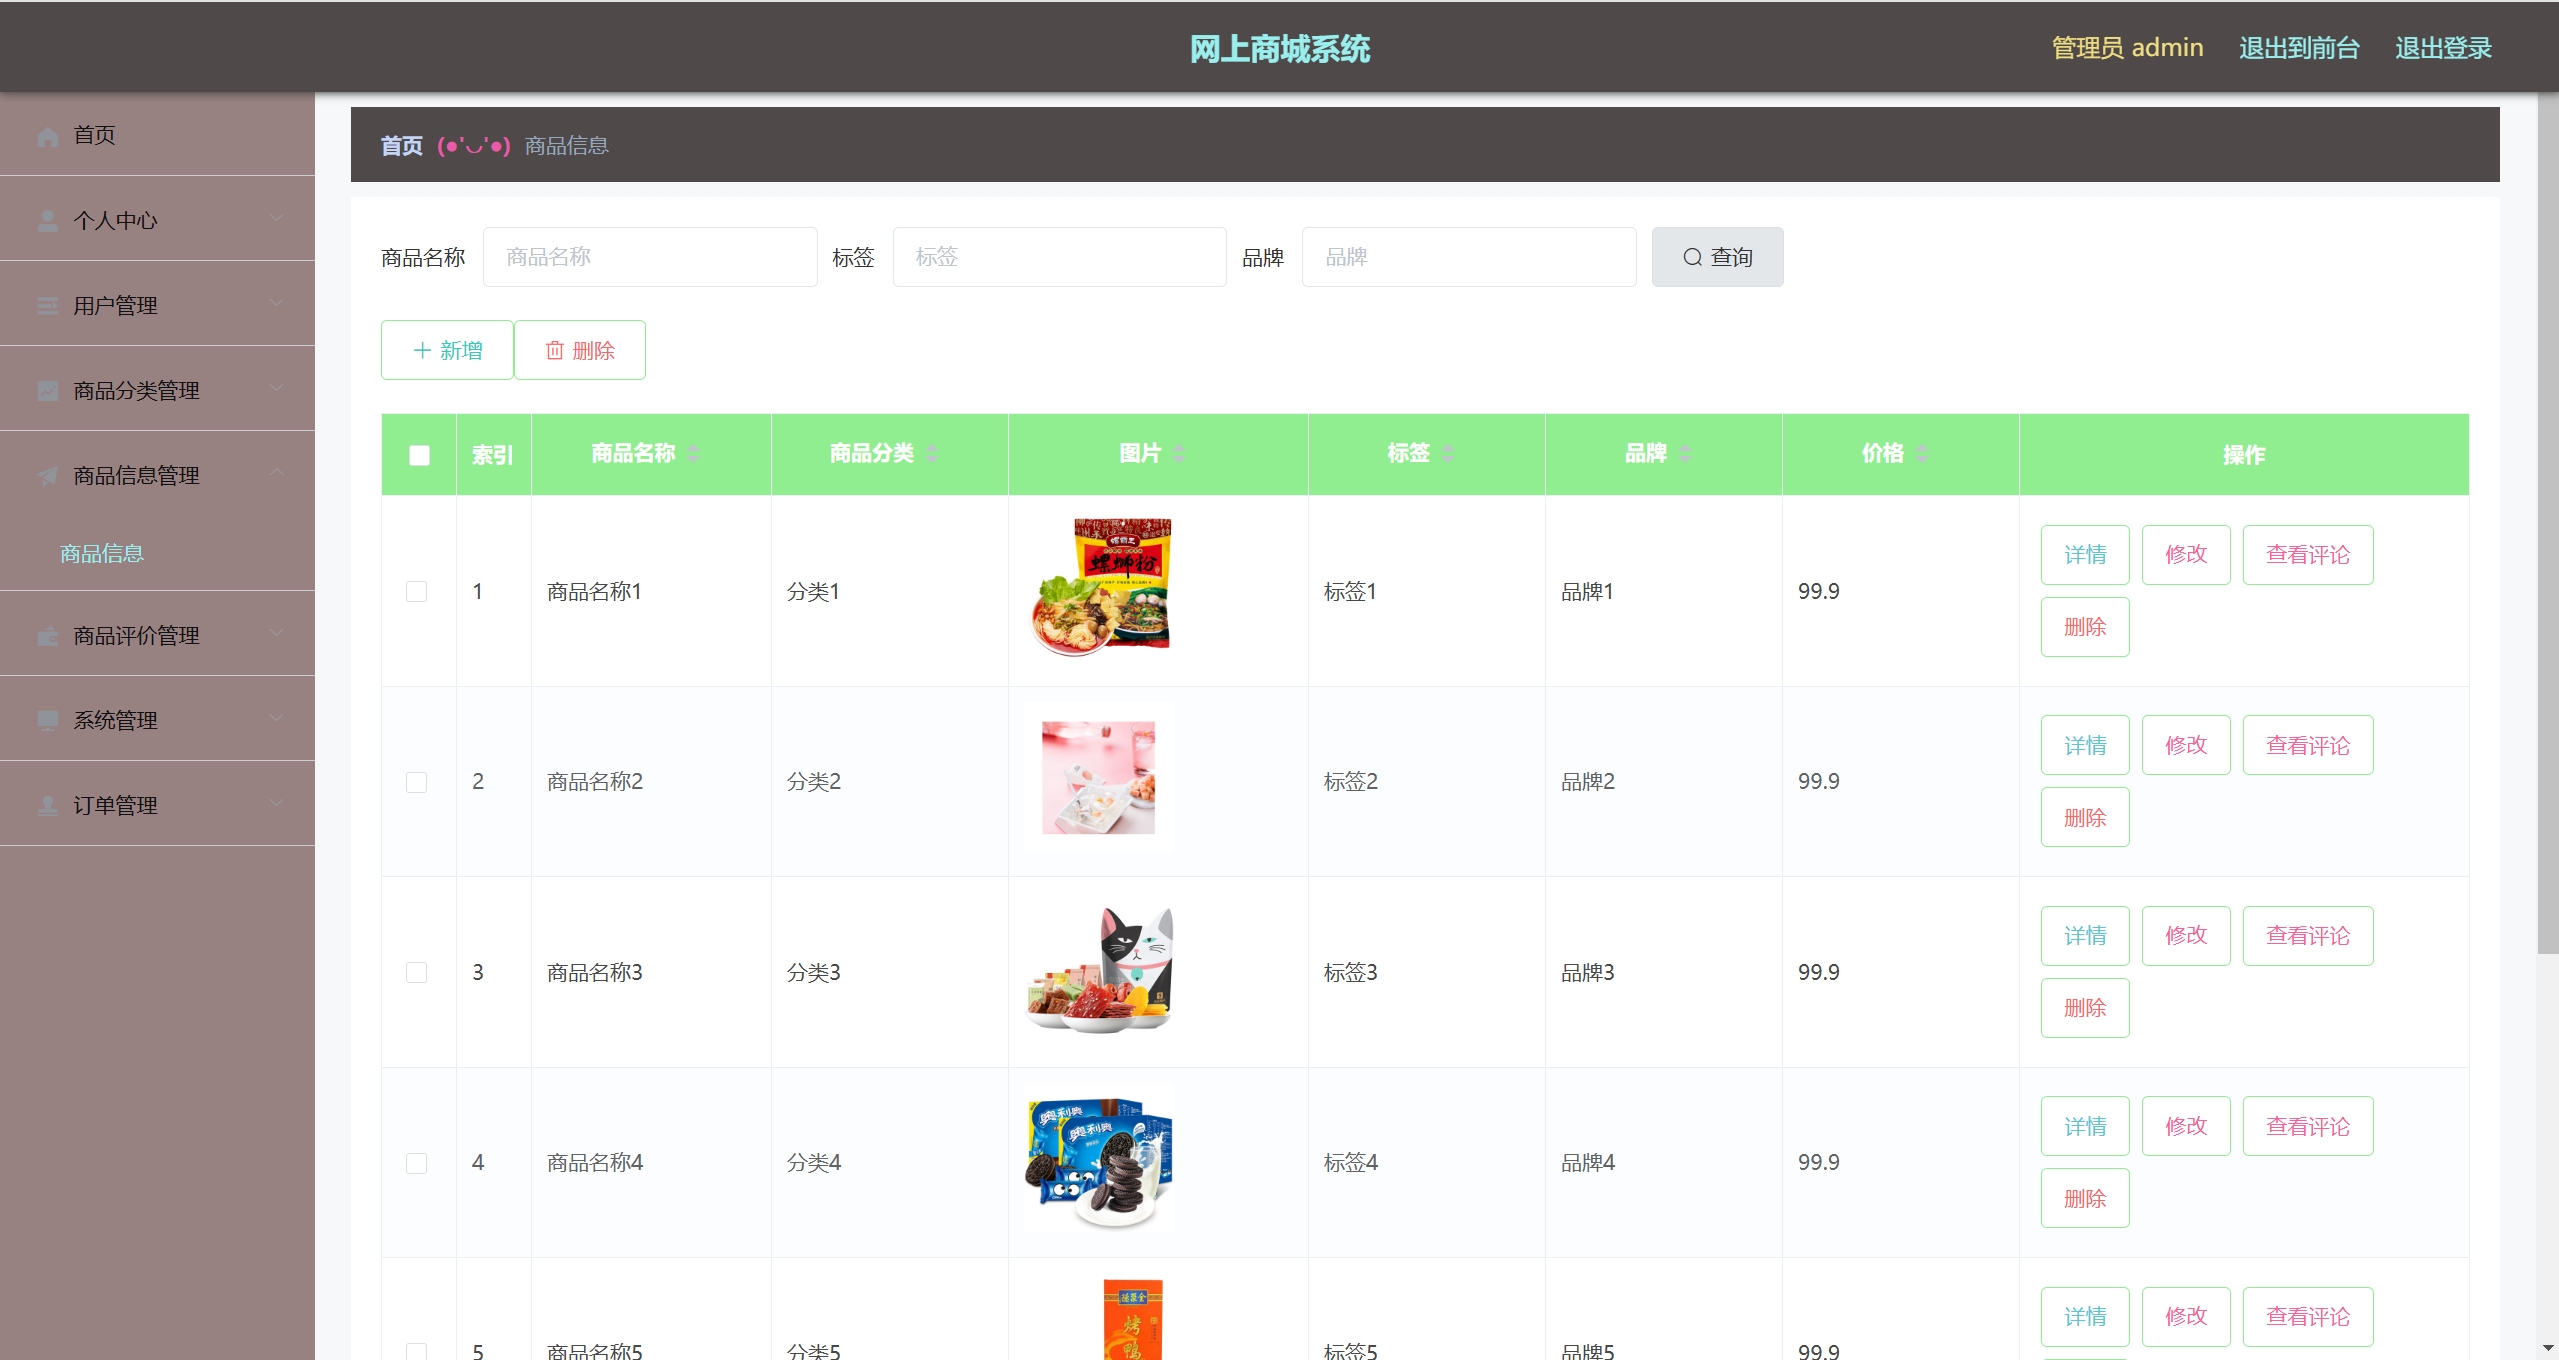Focus the 品牌 search input field
Screen dimensions: 2559x1360
click(1469, 257)
